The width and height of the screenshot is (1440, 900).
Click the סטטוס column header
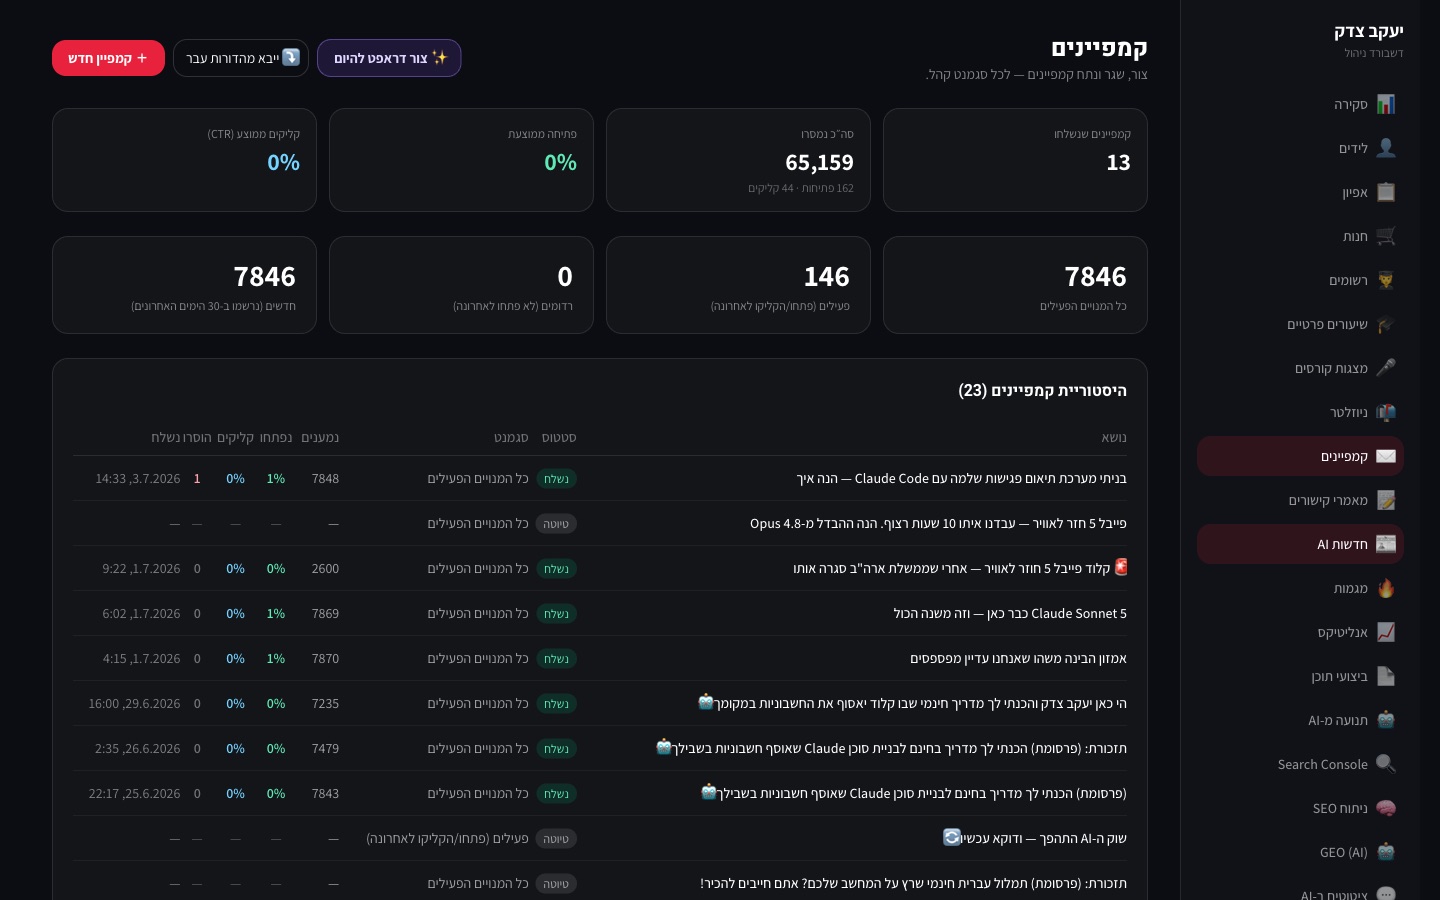[559, 437]
